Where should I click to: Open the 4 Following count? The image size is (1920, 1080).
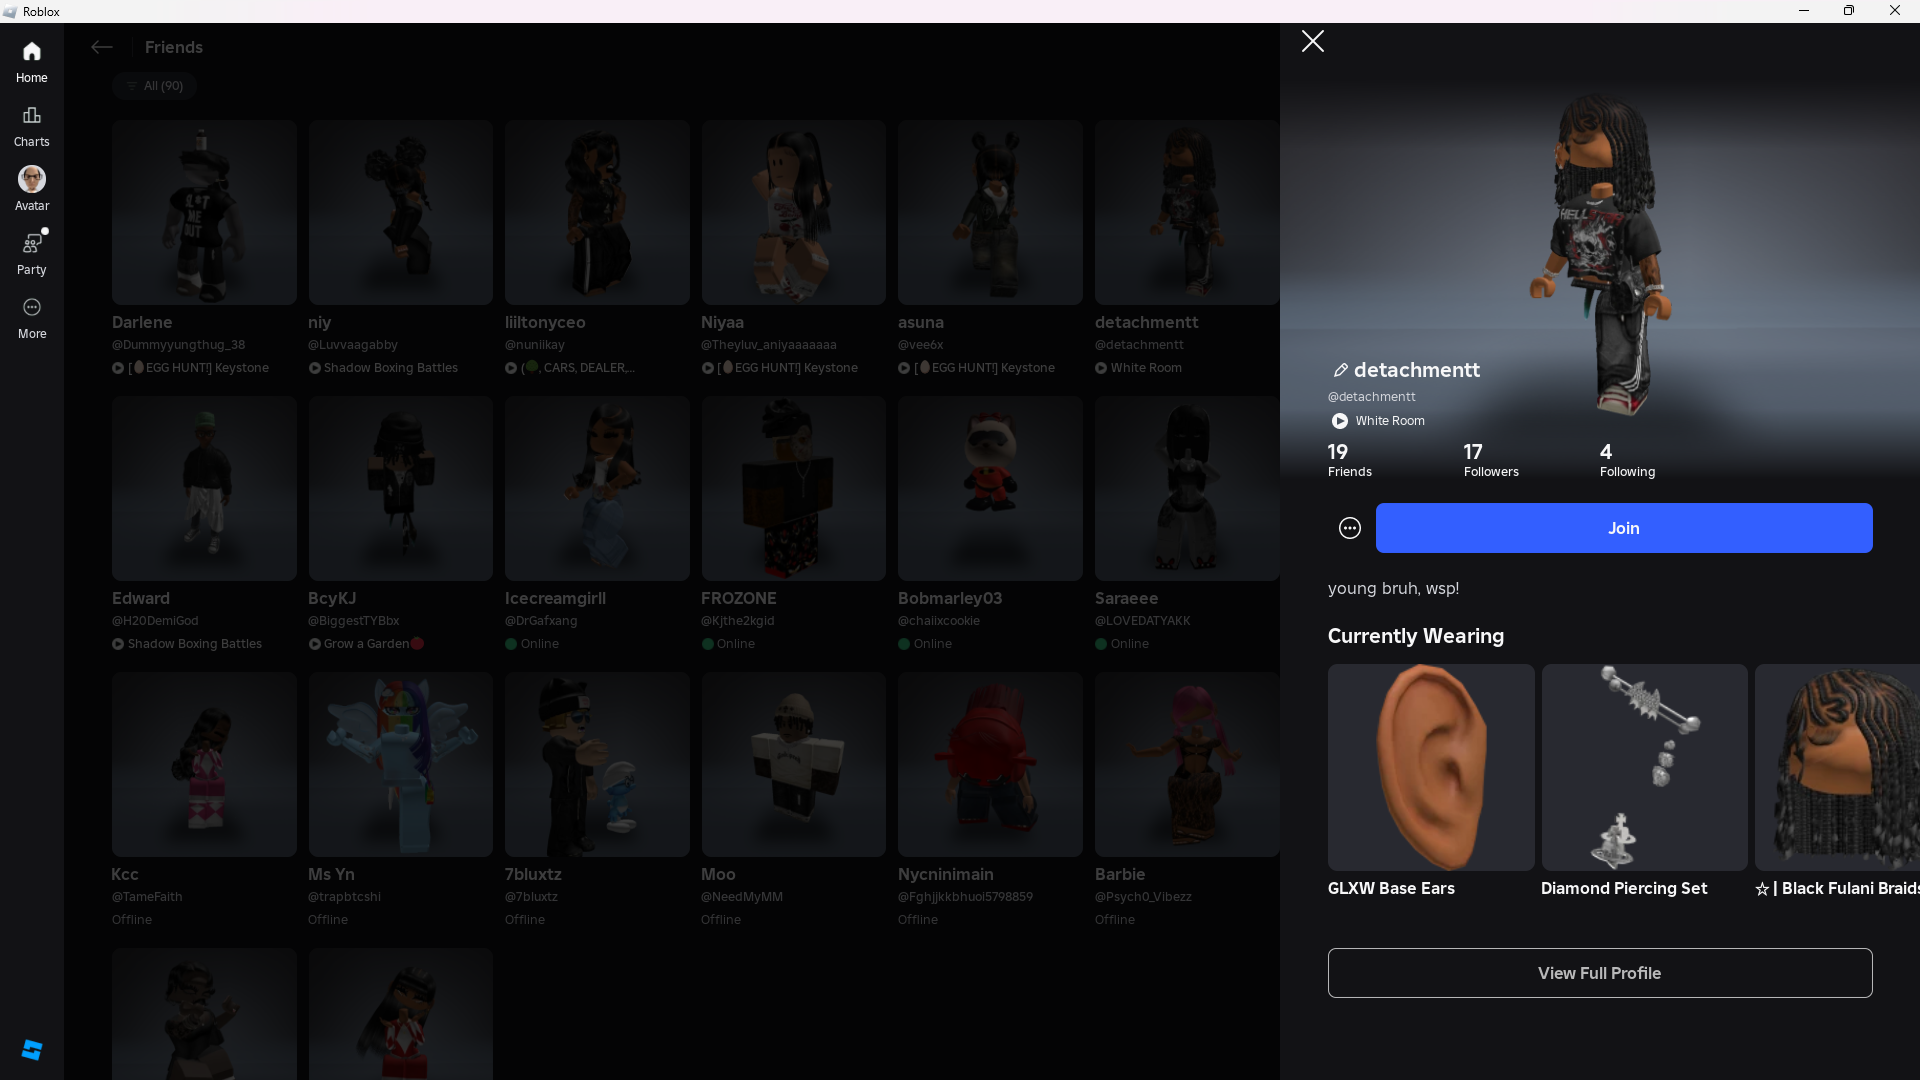point(1626,460)
